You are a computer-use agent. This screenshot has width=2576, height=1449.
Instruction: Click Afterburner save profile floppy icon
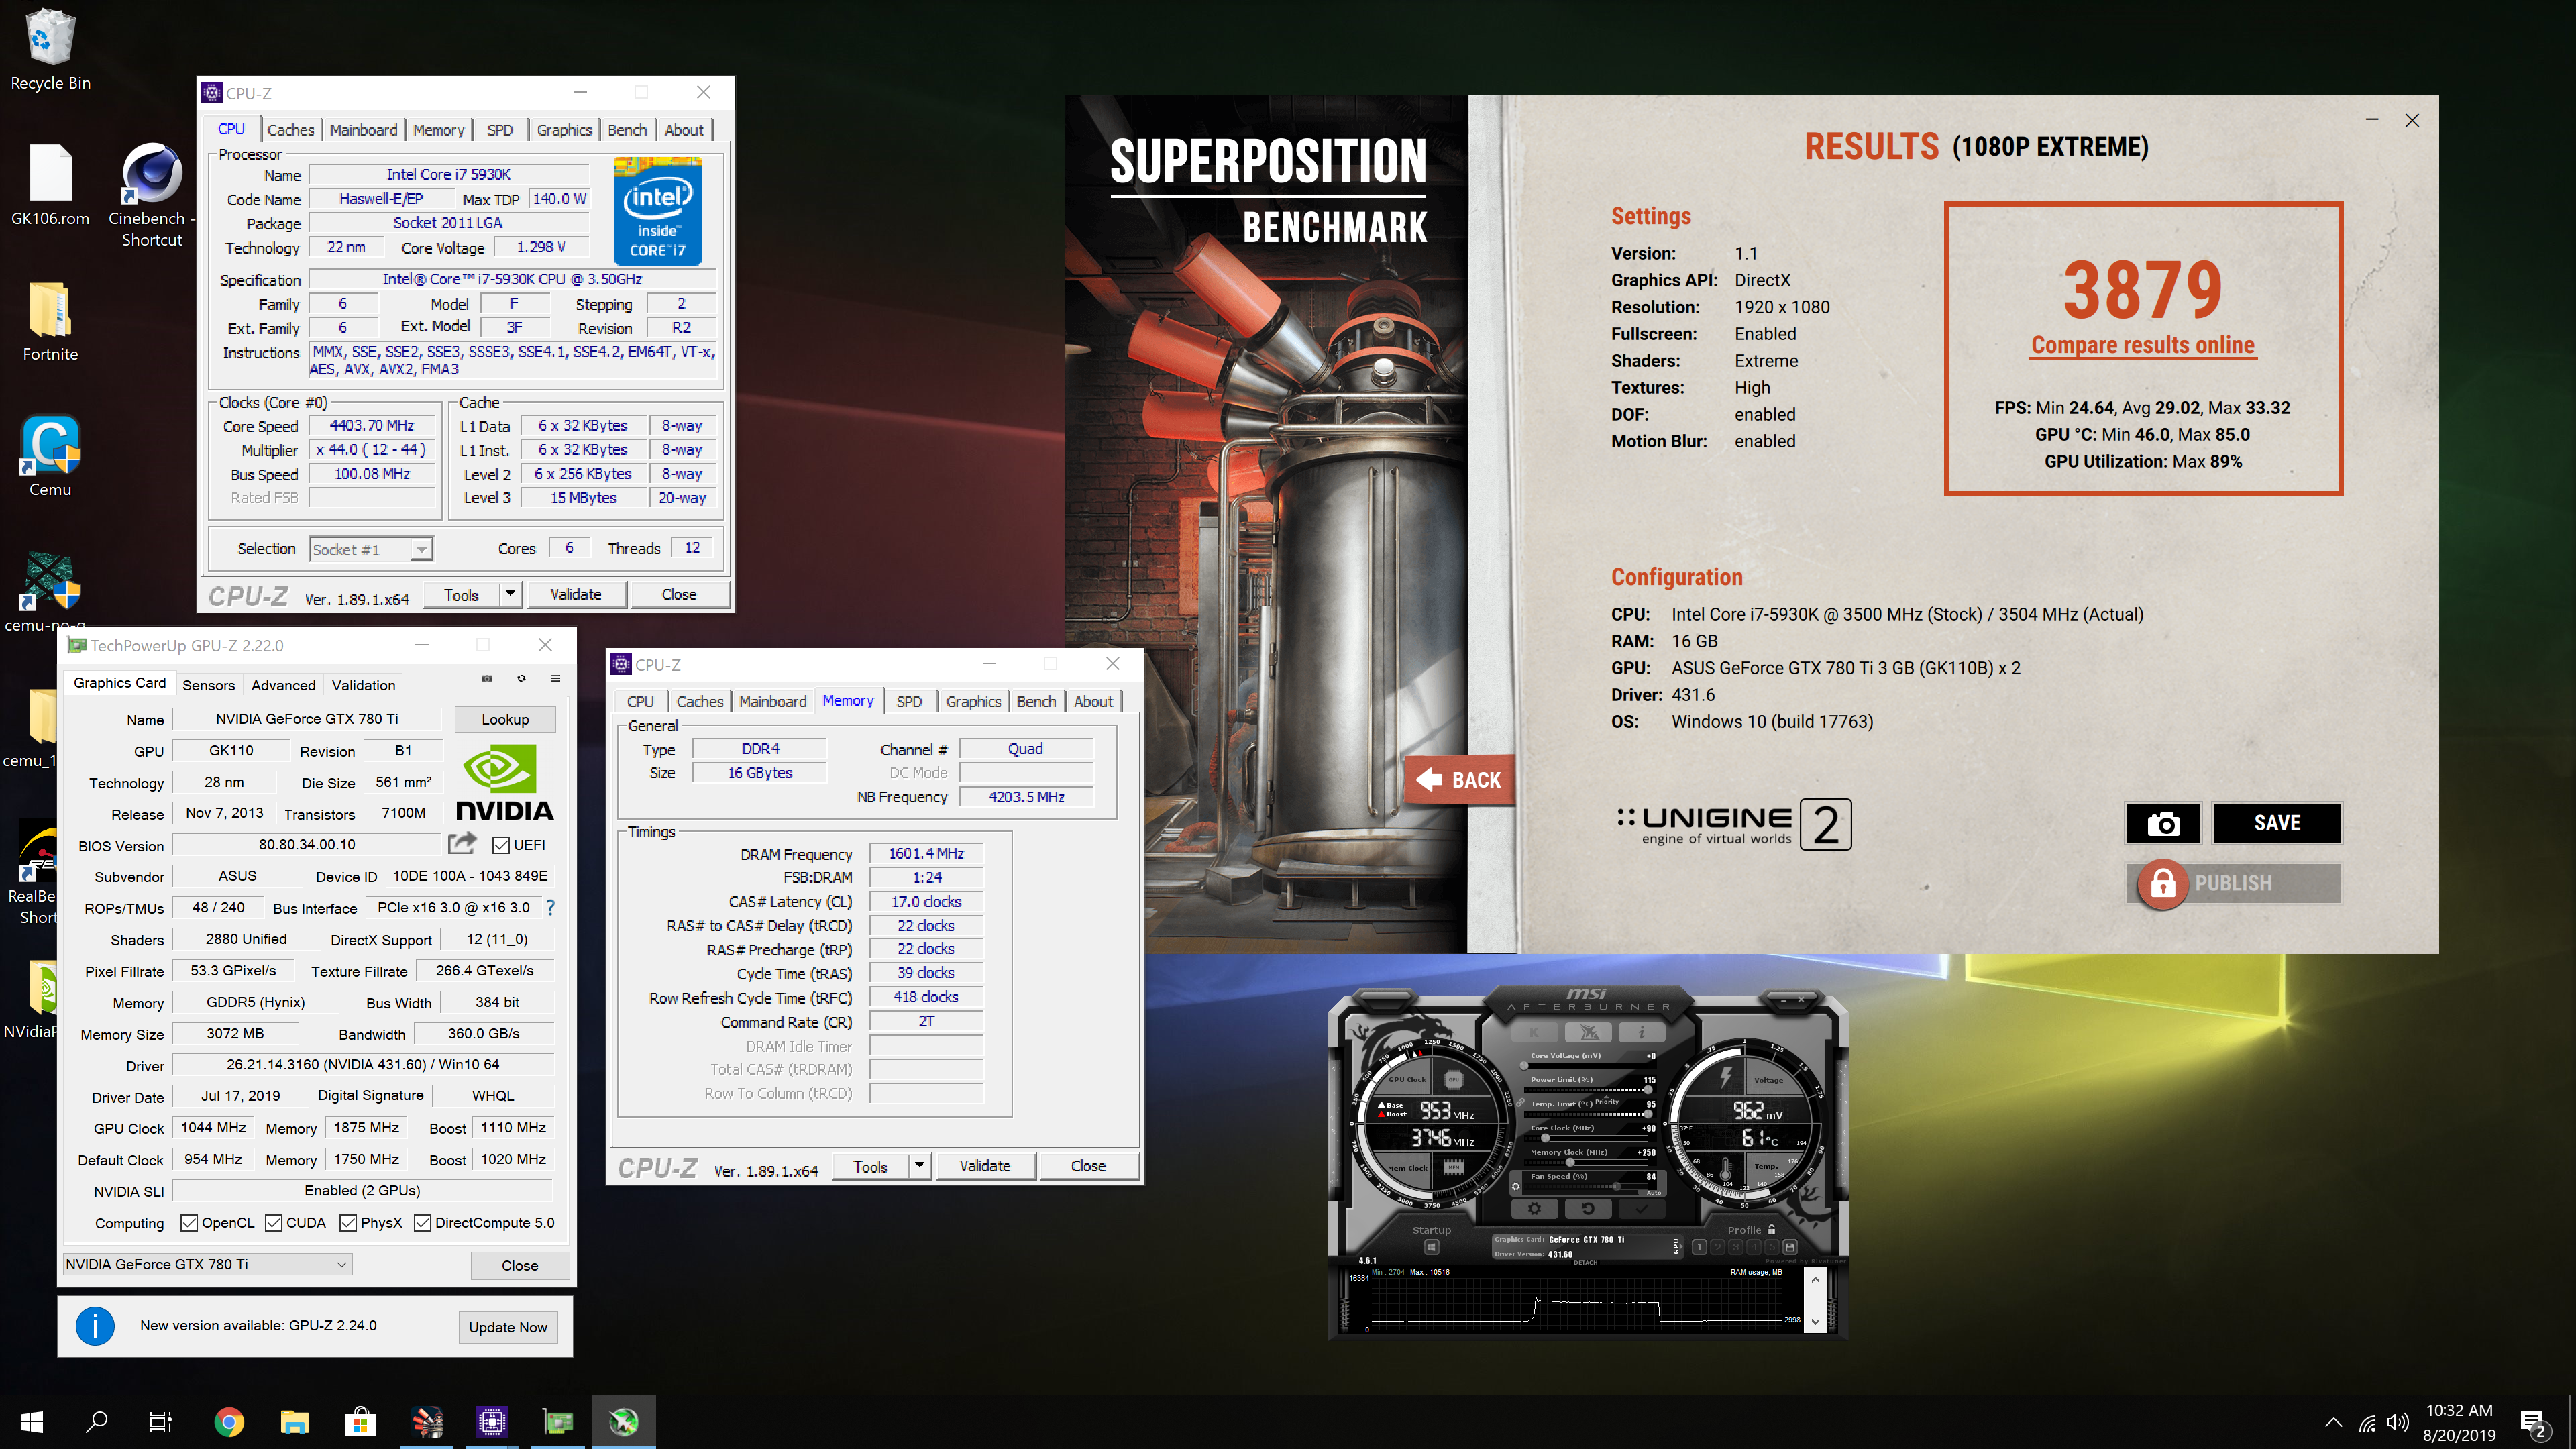coord(1790,1247)
